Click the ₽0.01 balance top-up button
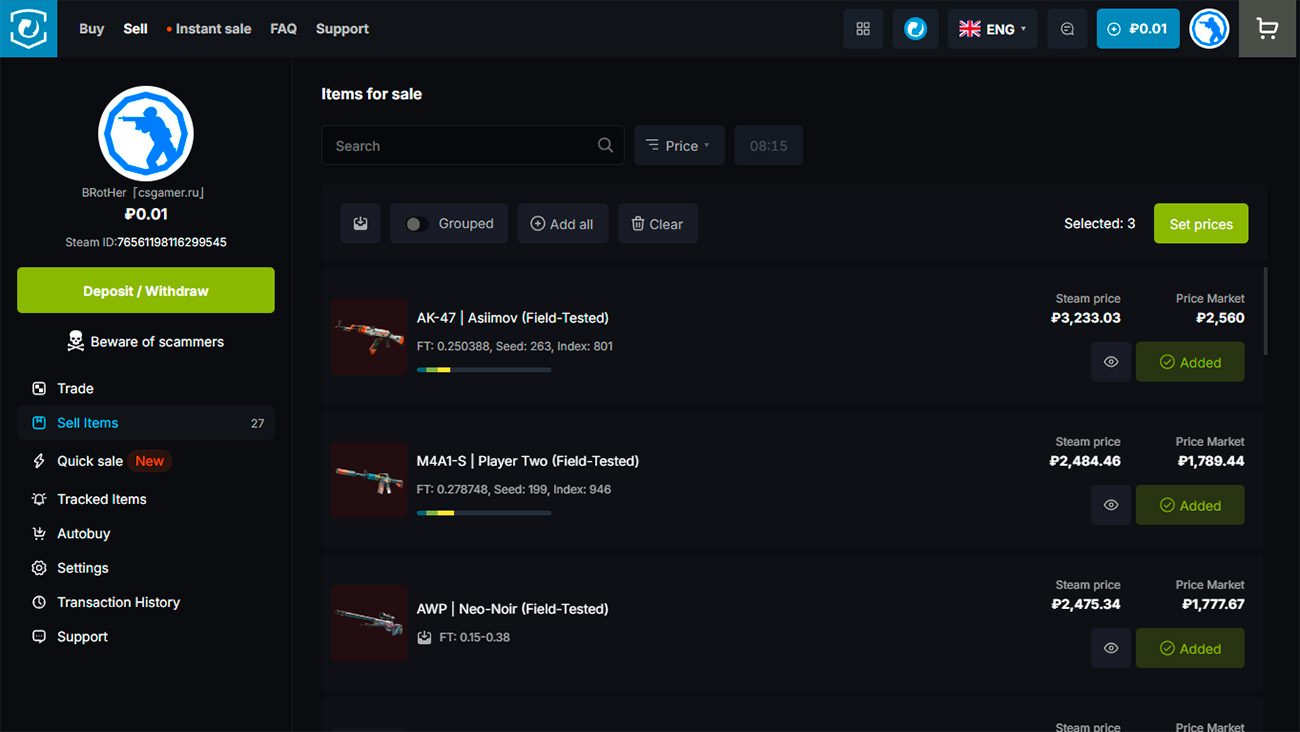1300x732 pixels. (x=1138, y=29)
